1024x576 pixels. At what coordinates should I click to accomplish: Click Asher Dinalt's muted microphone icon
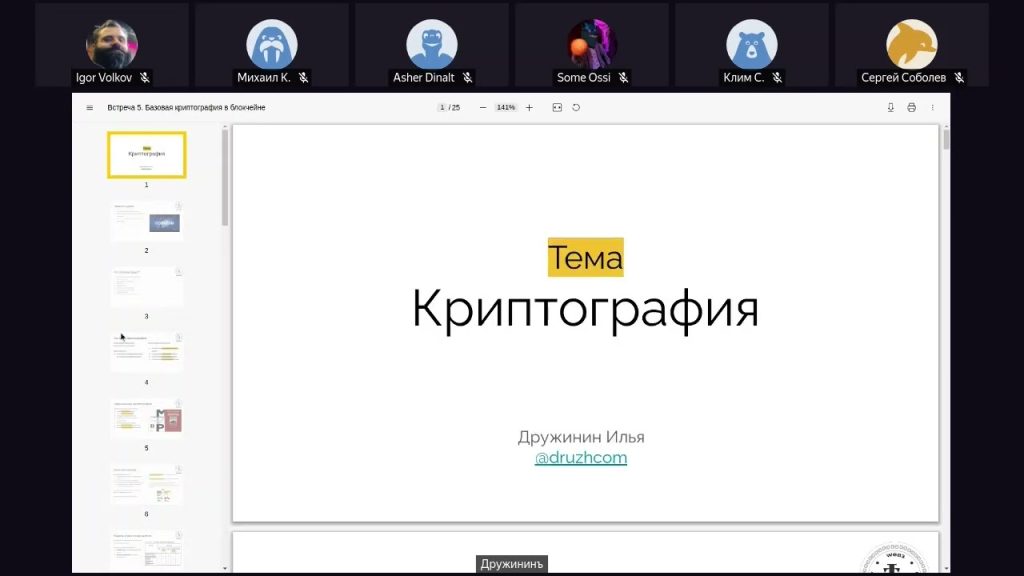click(x=467, y=78)
